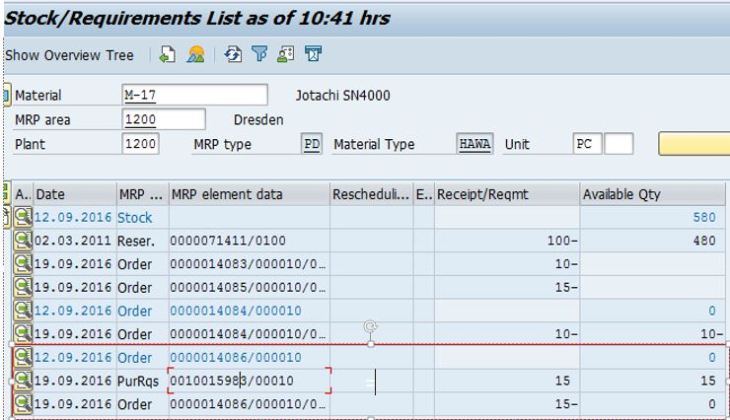This screenshot has height=420, width=730.
Task: Open details icon for 0000014084/000010/0 row
Action: (23, 334)
